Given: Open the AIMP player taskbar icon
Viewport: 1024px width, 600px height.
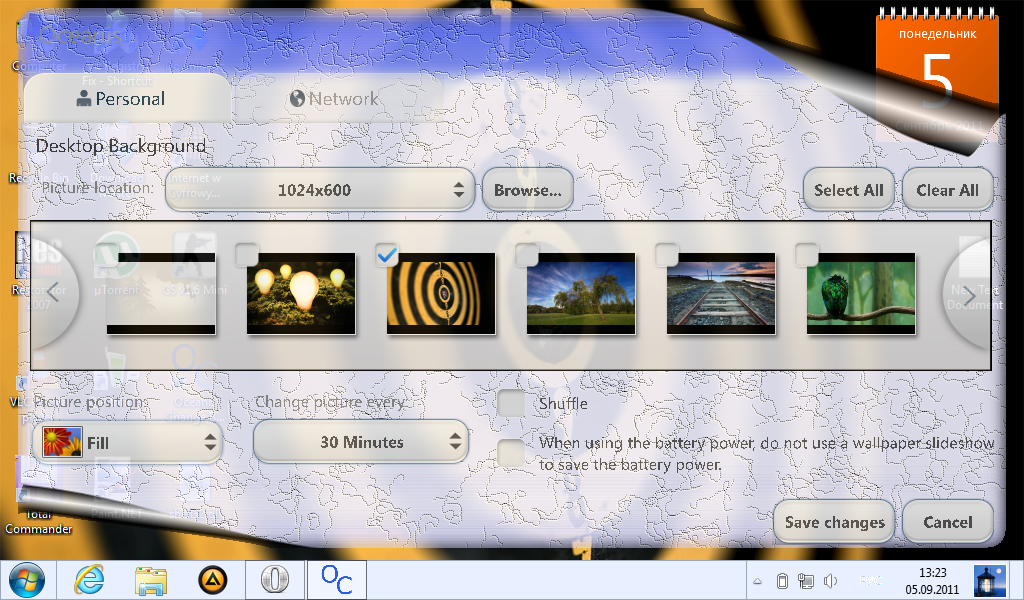Looking at the screenshot, I should (212, 580).
